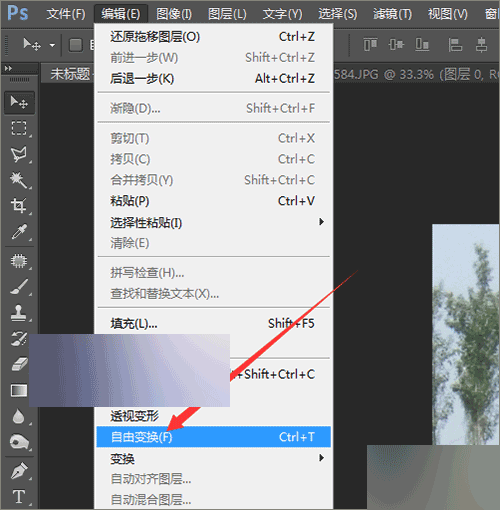Select the Patch healing tool

pyautogui.click(x=19, y=261)
